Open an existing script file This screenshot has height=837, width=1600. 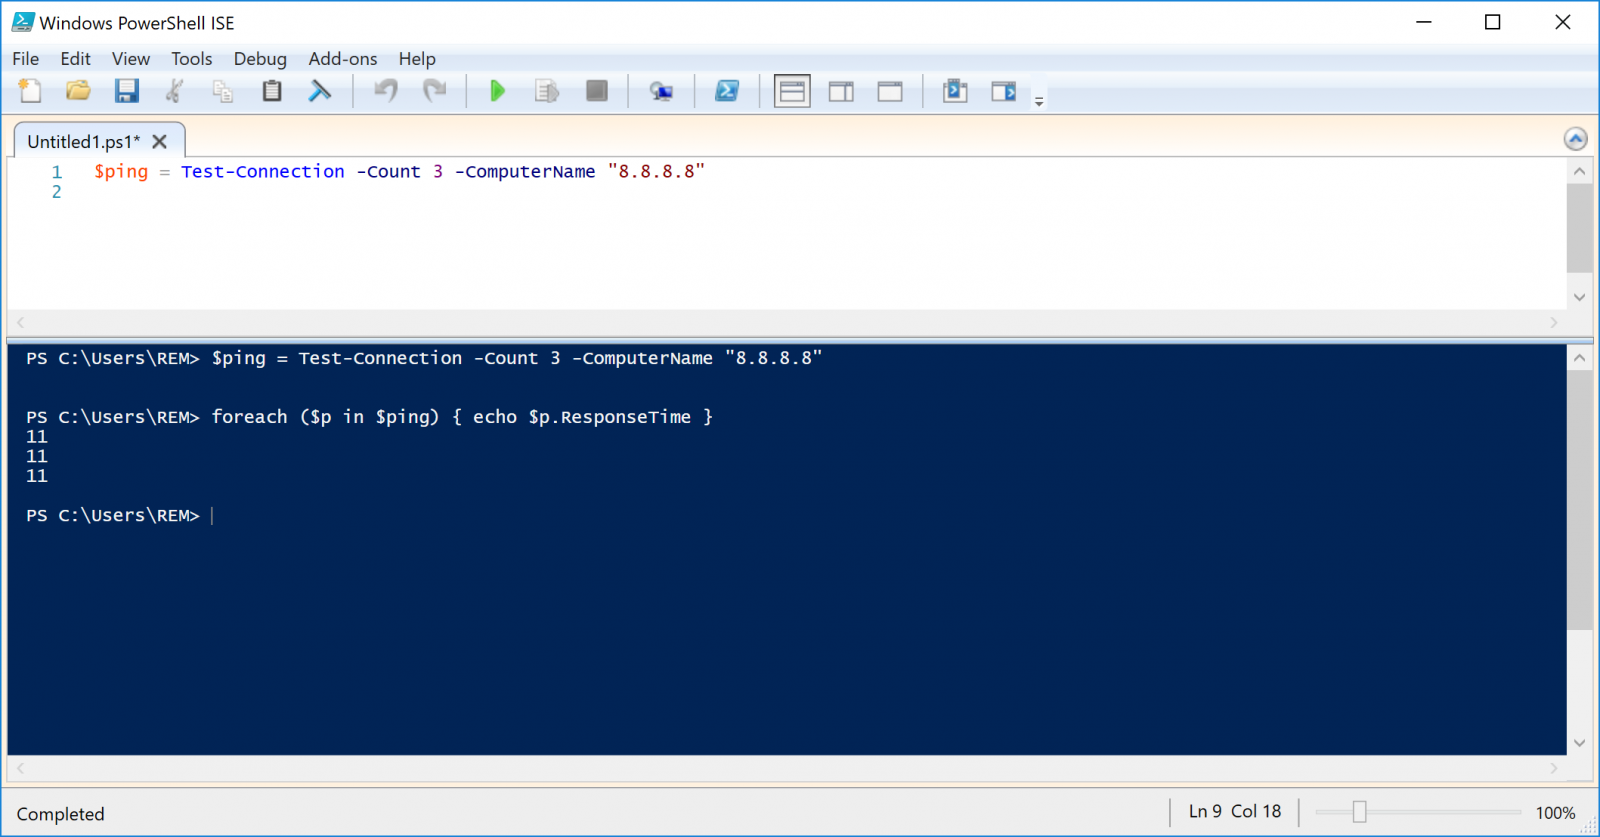click(x=78, y=91)
